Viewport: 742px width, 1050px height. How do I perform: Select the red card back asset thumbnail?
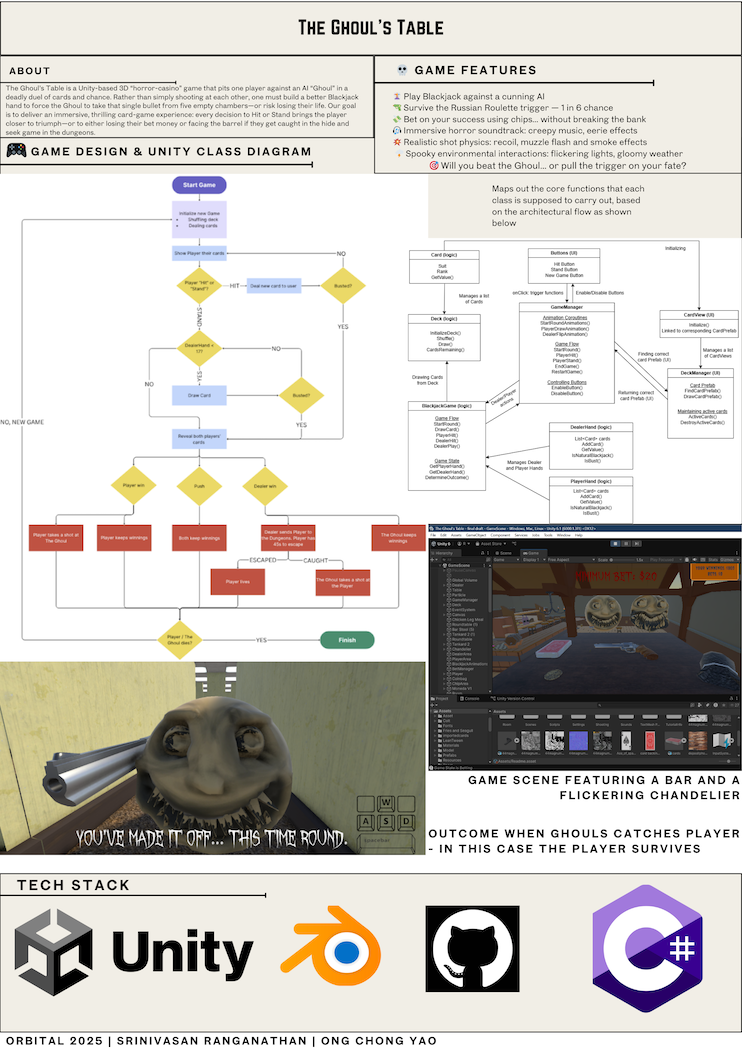point(650,740)
